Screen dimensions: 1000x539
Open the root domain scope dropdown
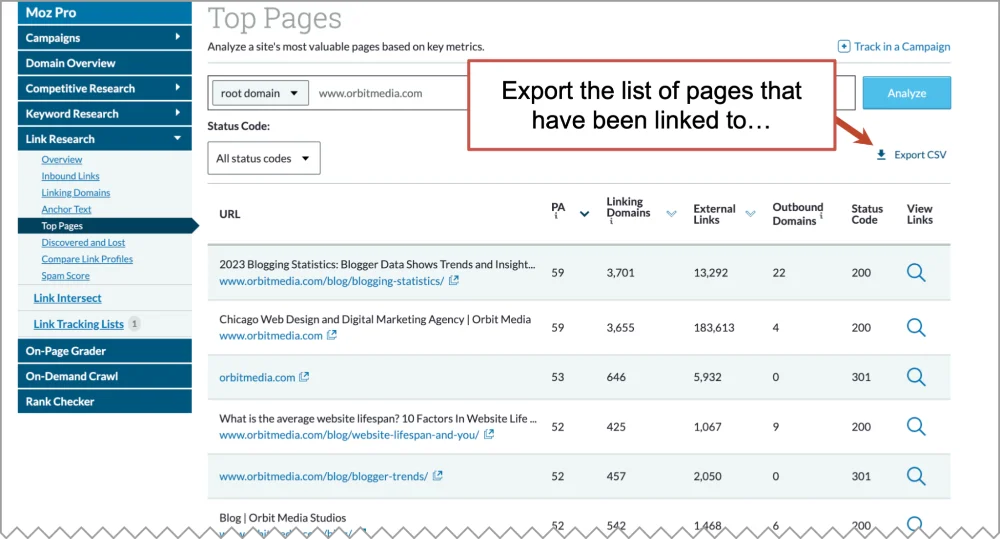tap(260, 93)
